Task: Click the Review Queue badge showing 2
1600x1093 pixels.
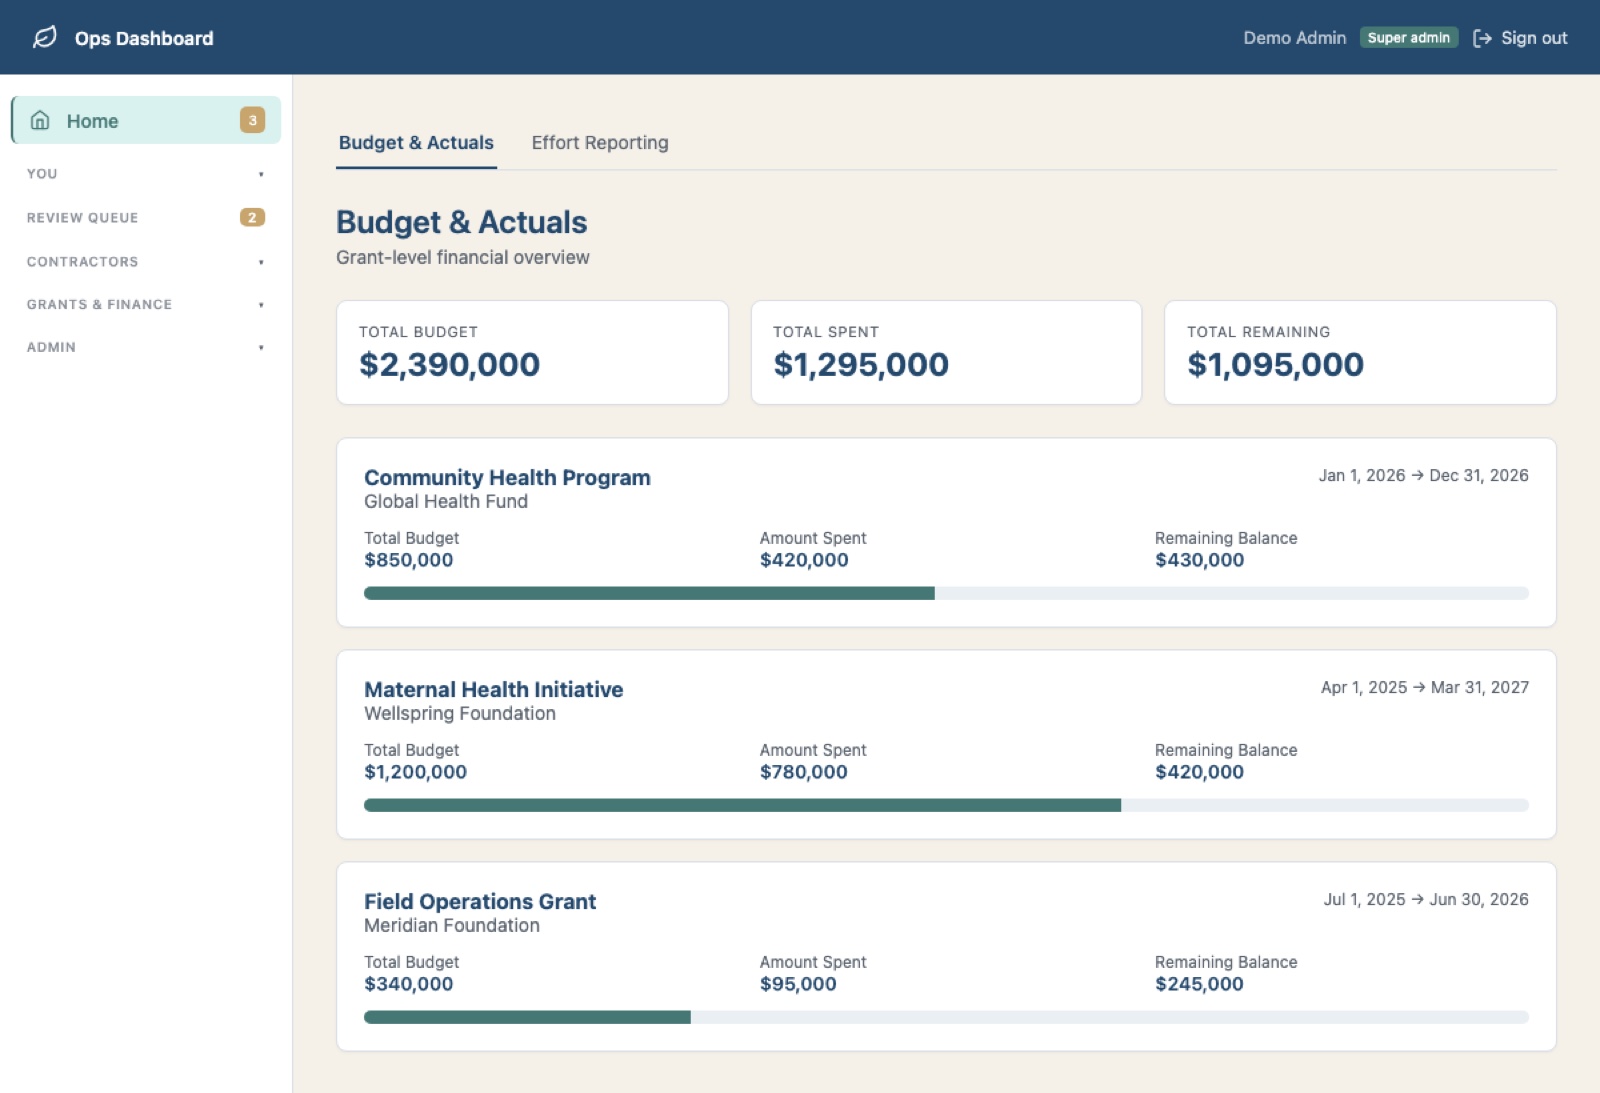Action: (252, 217)
